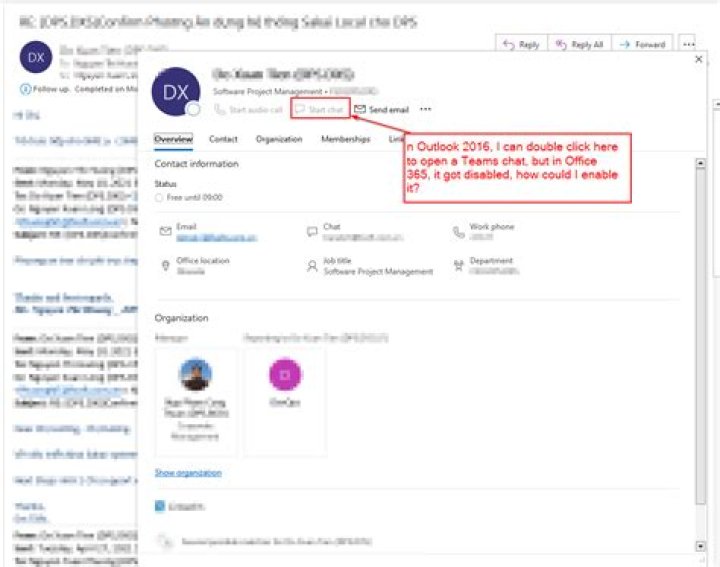Click the 'Contact information' heading
Image resolution: width=720 pixels, height=567 pixels.
pos(196,164)
